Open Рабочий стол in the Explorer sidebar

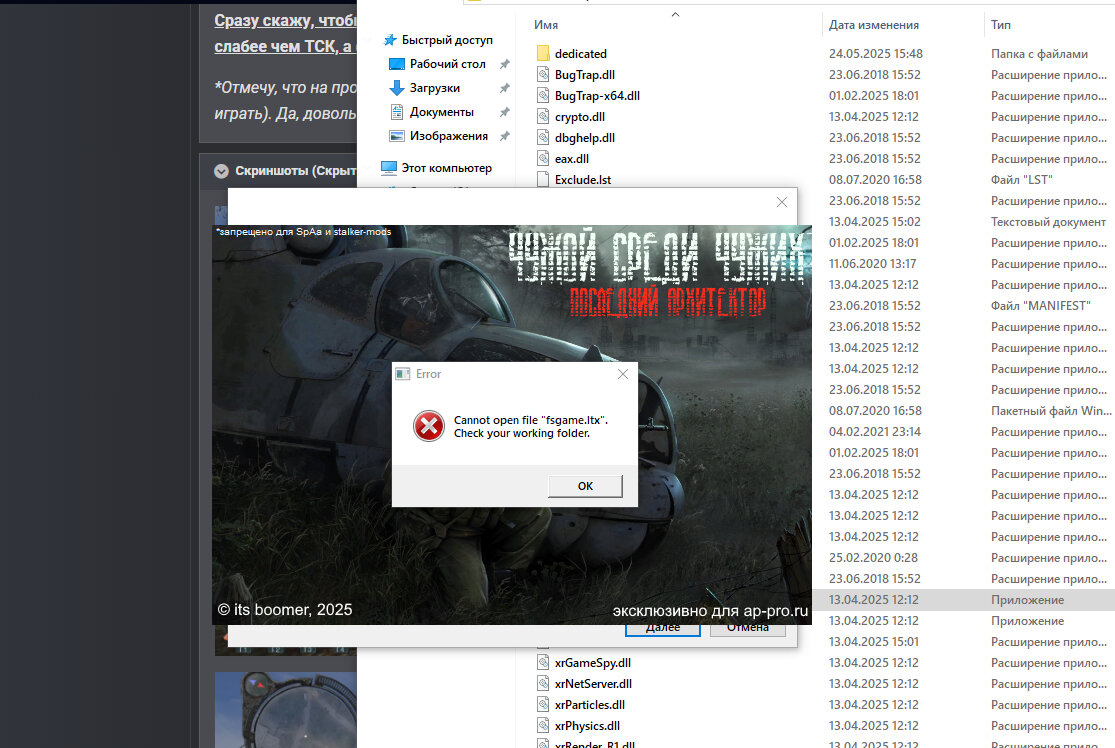(438, 64)
